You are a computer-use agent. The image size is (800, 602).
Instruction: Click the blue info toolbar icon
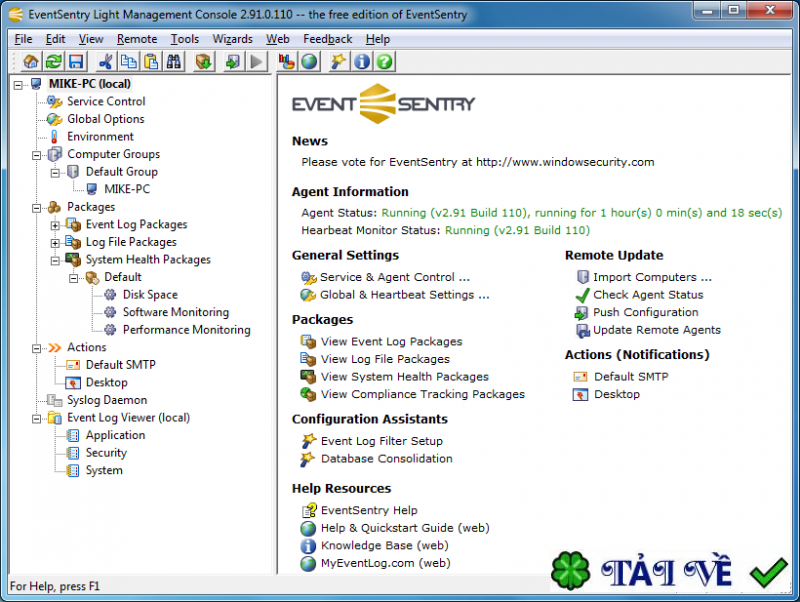(x=361, y=62)
